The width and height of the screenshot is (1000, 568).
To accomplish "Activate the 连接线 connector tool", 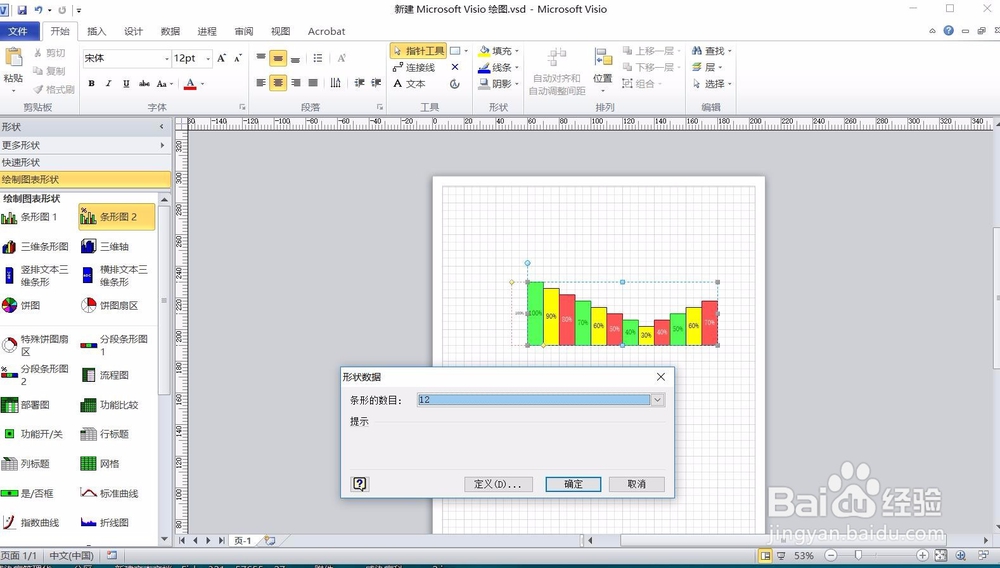I will (x=414, y=68).
